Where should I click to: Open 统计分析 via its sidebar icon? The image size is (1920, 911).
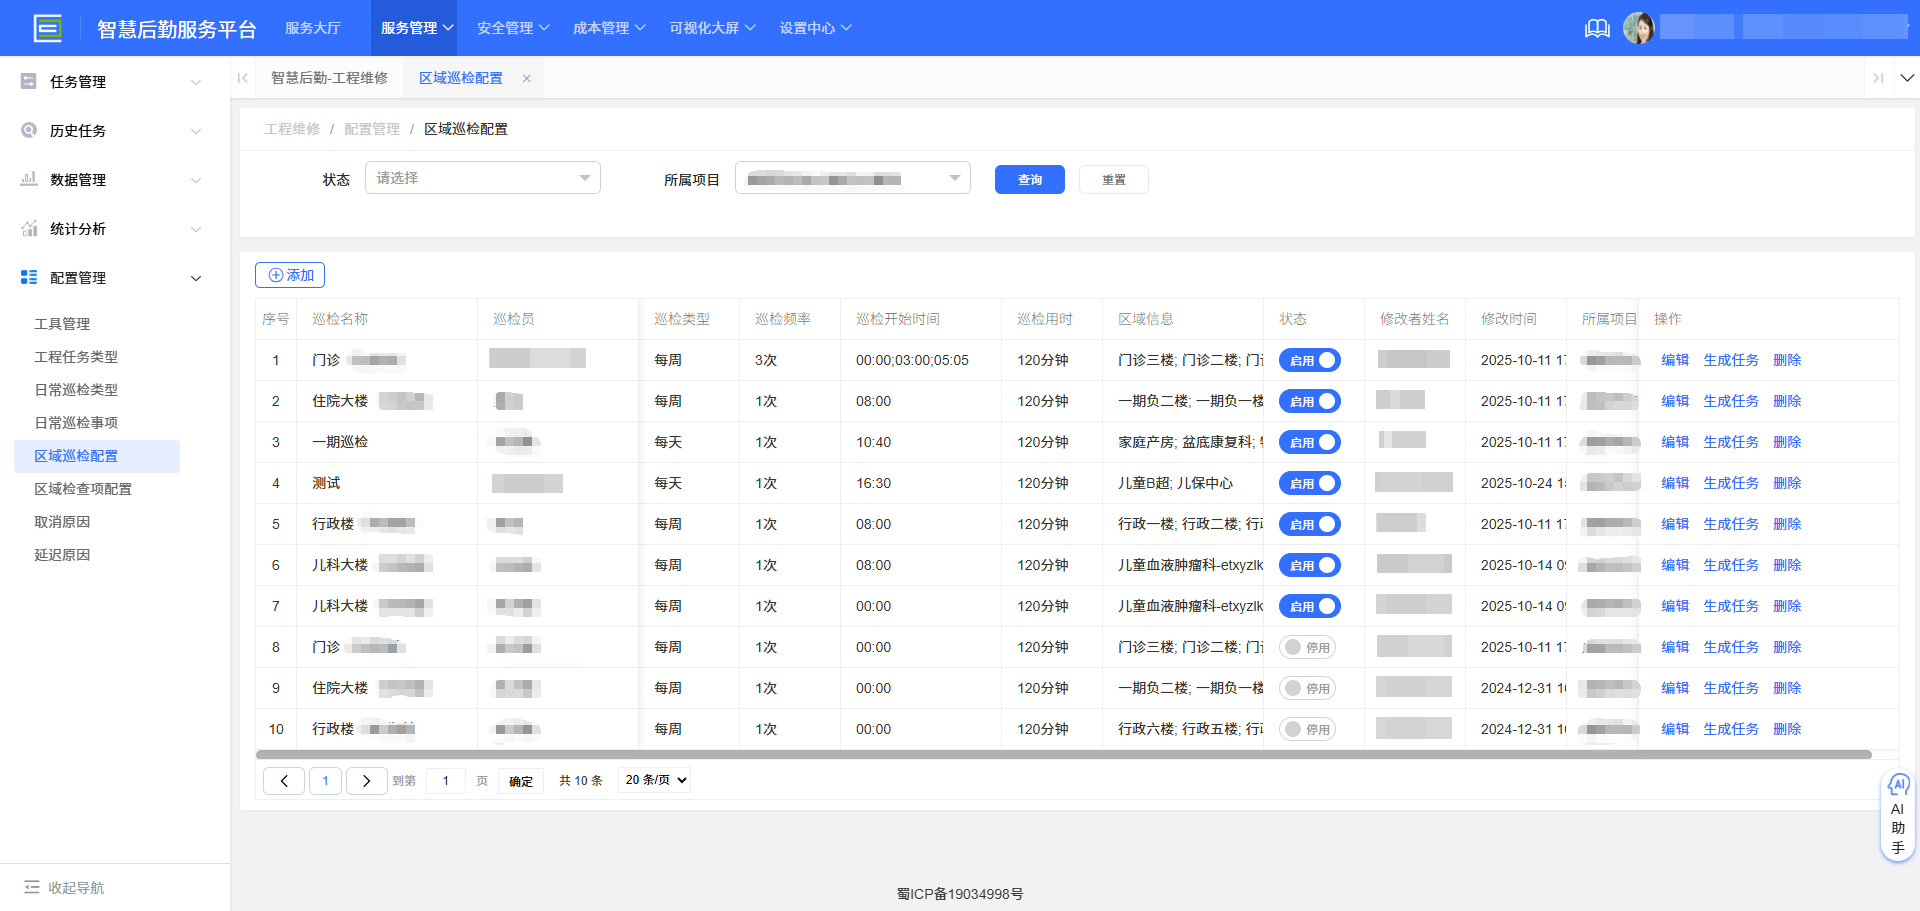point(28,228)
